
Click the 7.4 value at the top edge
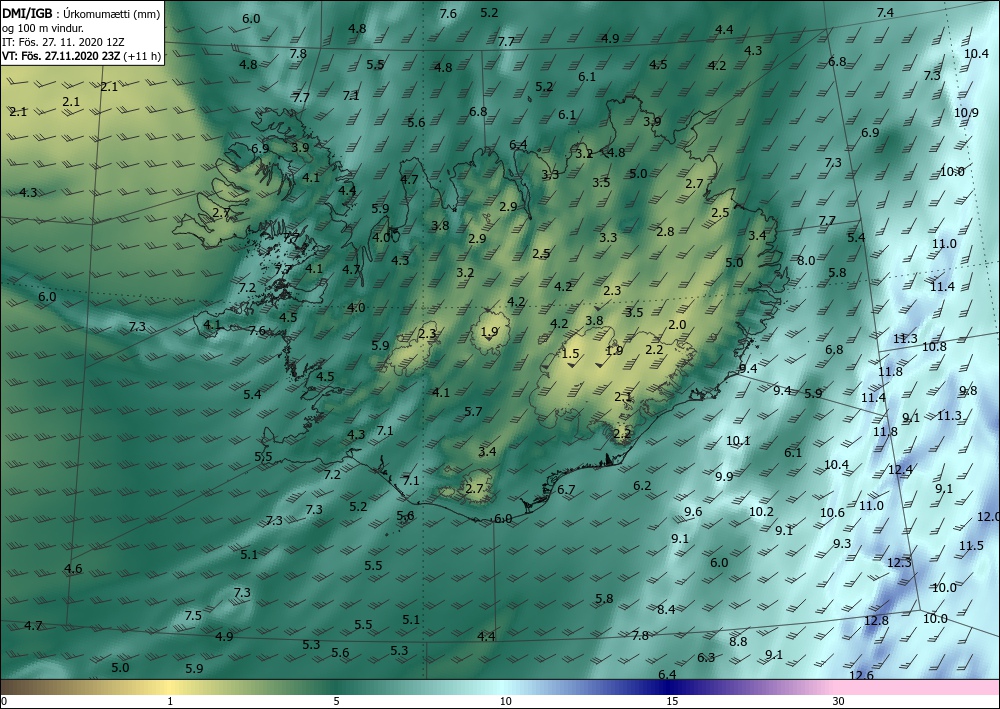[x=885, y=12]
